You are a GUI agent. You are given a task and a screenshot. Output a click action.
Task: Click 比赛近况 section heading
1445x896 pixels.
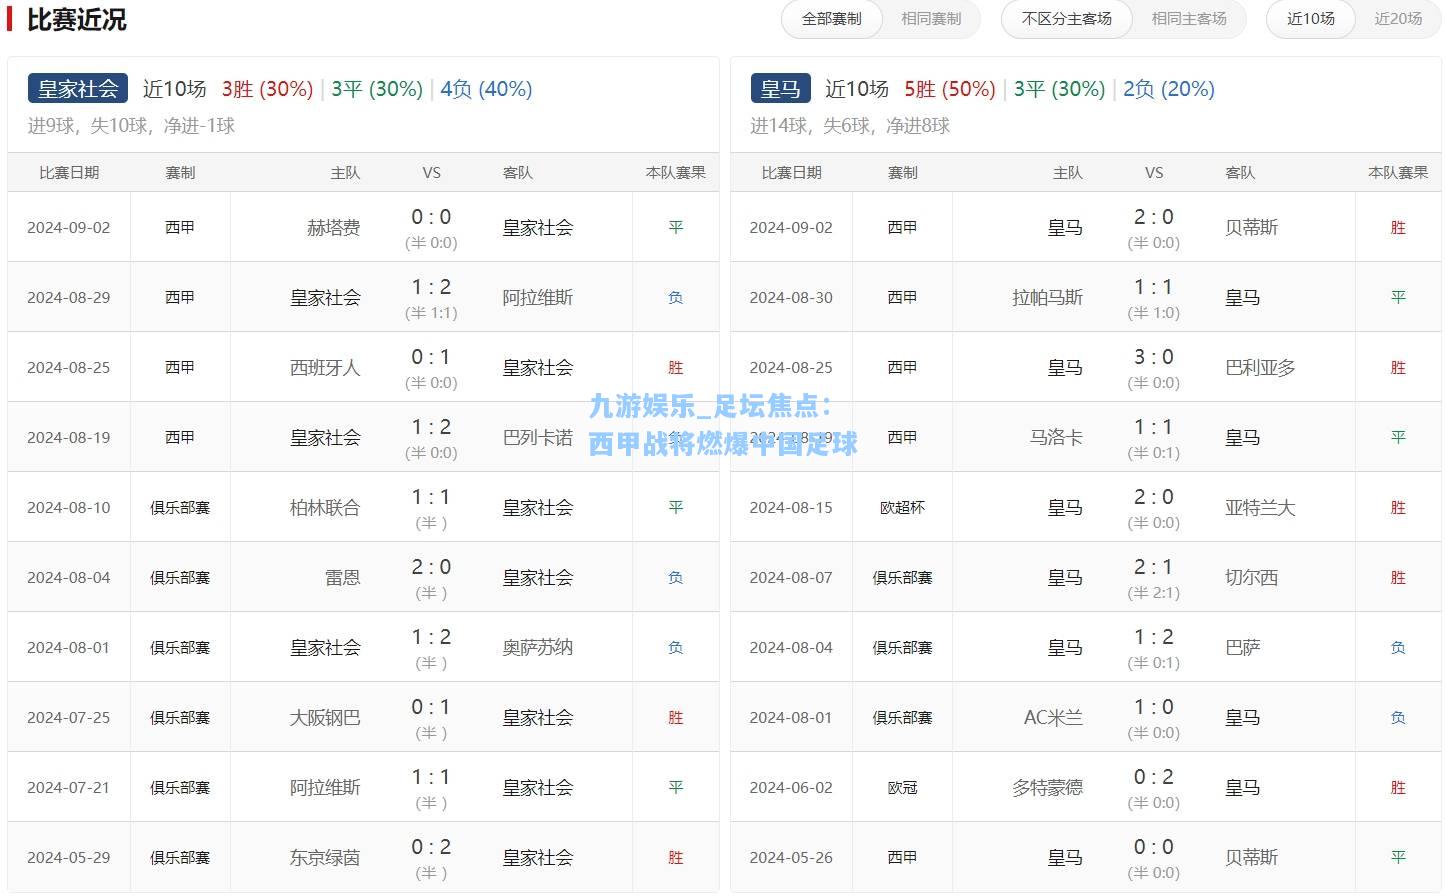(x=76, y=19)
